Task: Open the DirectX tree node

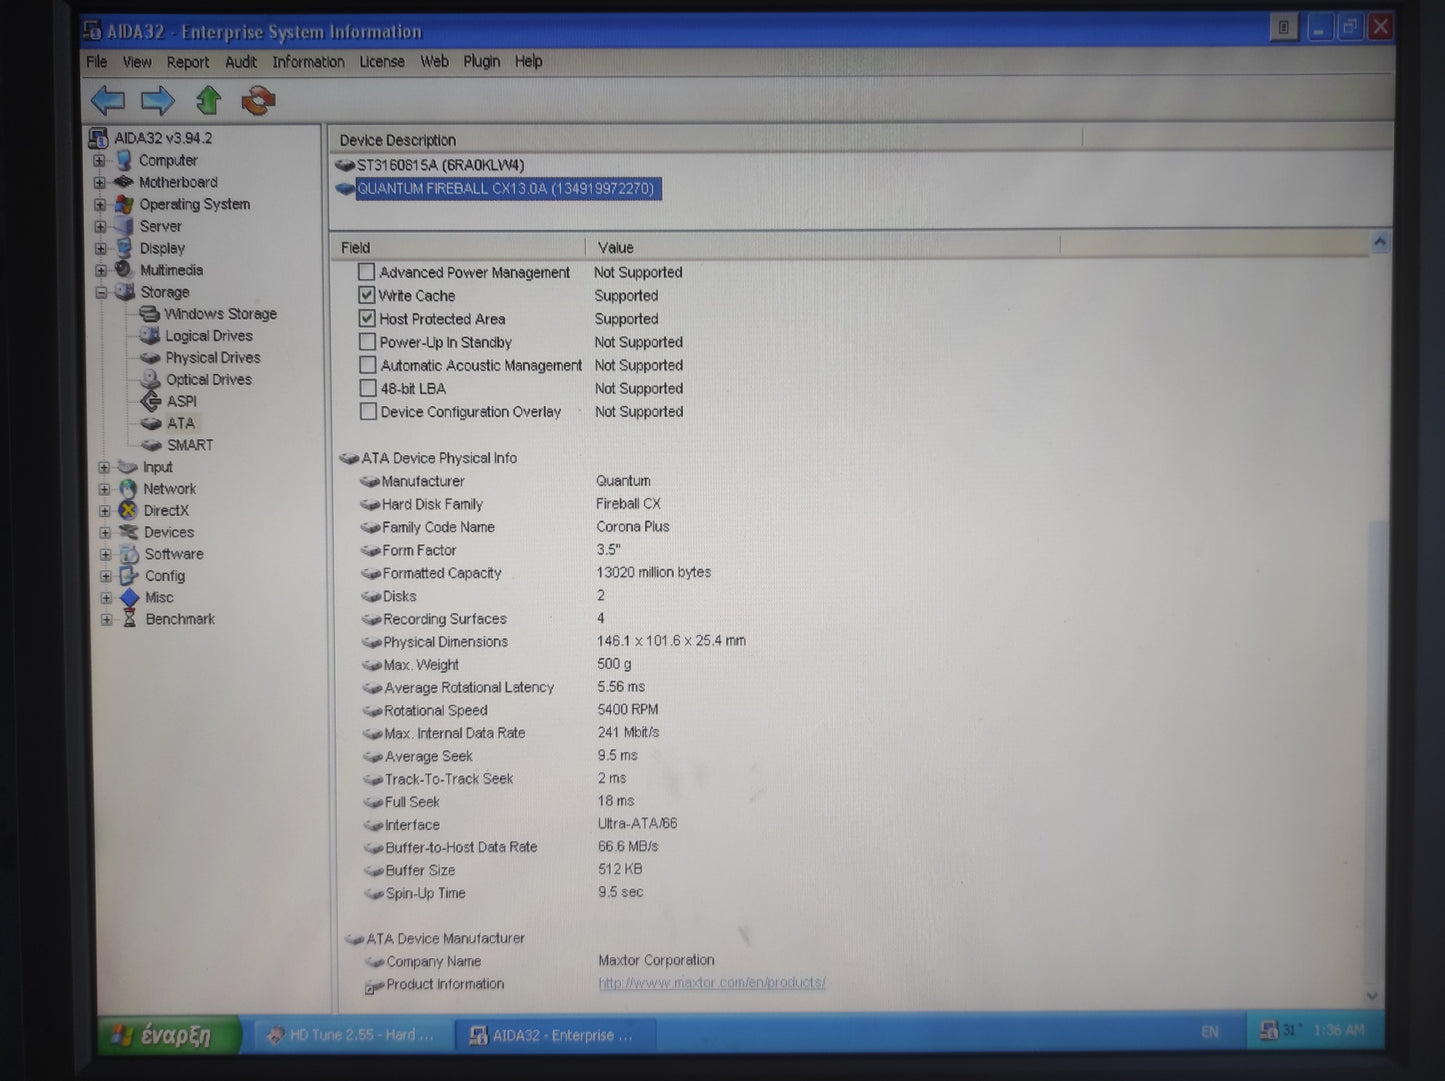Action: pyautogui.click(x=165, y=510)
